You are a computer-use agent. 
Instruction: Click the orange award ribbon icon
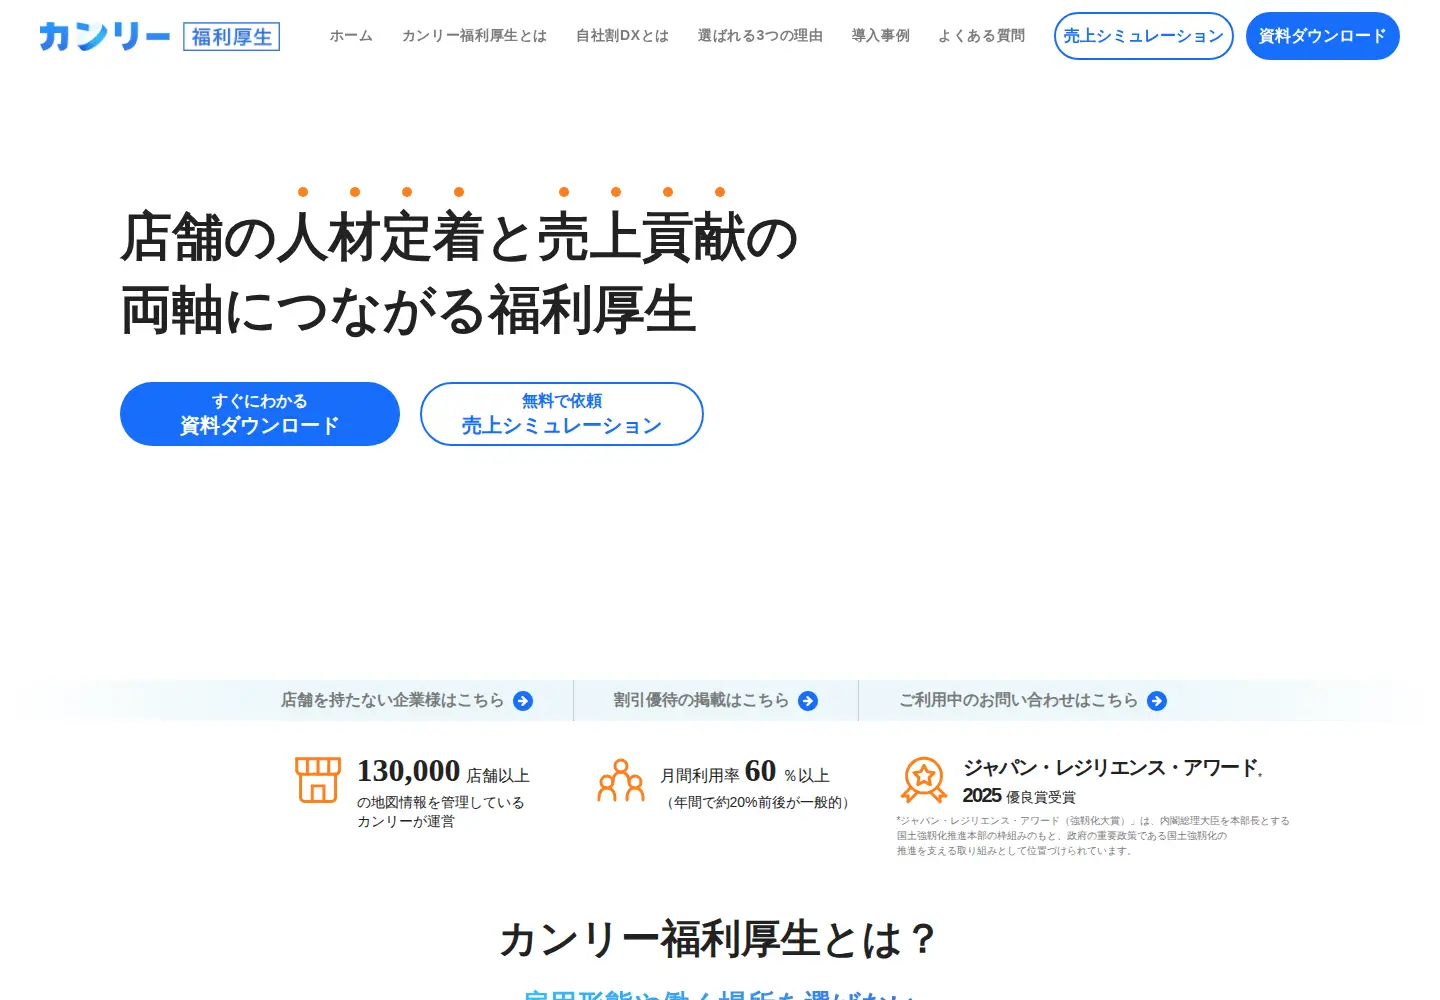pyautogui.click(x=924, y=780)
